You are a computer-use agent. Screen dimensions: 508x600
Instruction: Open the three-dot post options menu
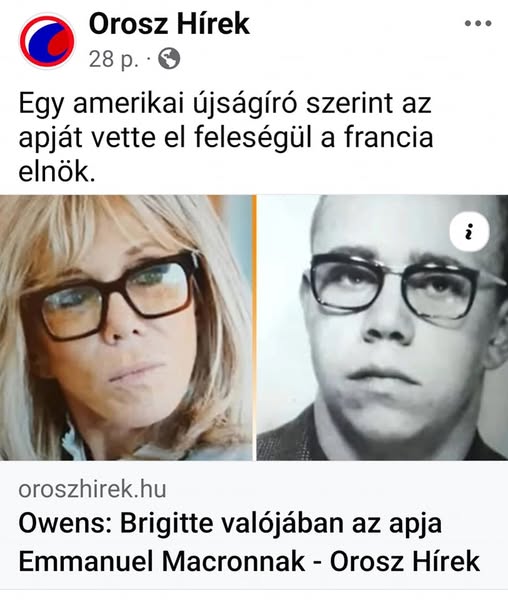coord(478,23)
